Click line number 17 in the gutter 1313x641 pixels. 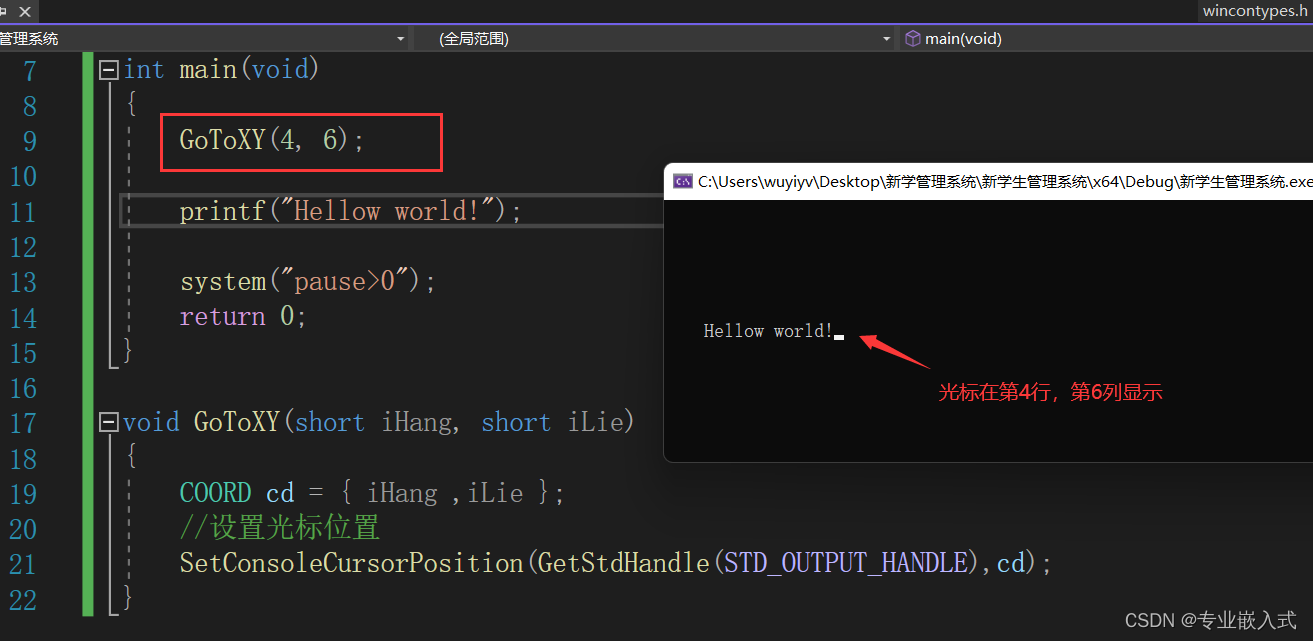[x=23, y=424]
